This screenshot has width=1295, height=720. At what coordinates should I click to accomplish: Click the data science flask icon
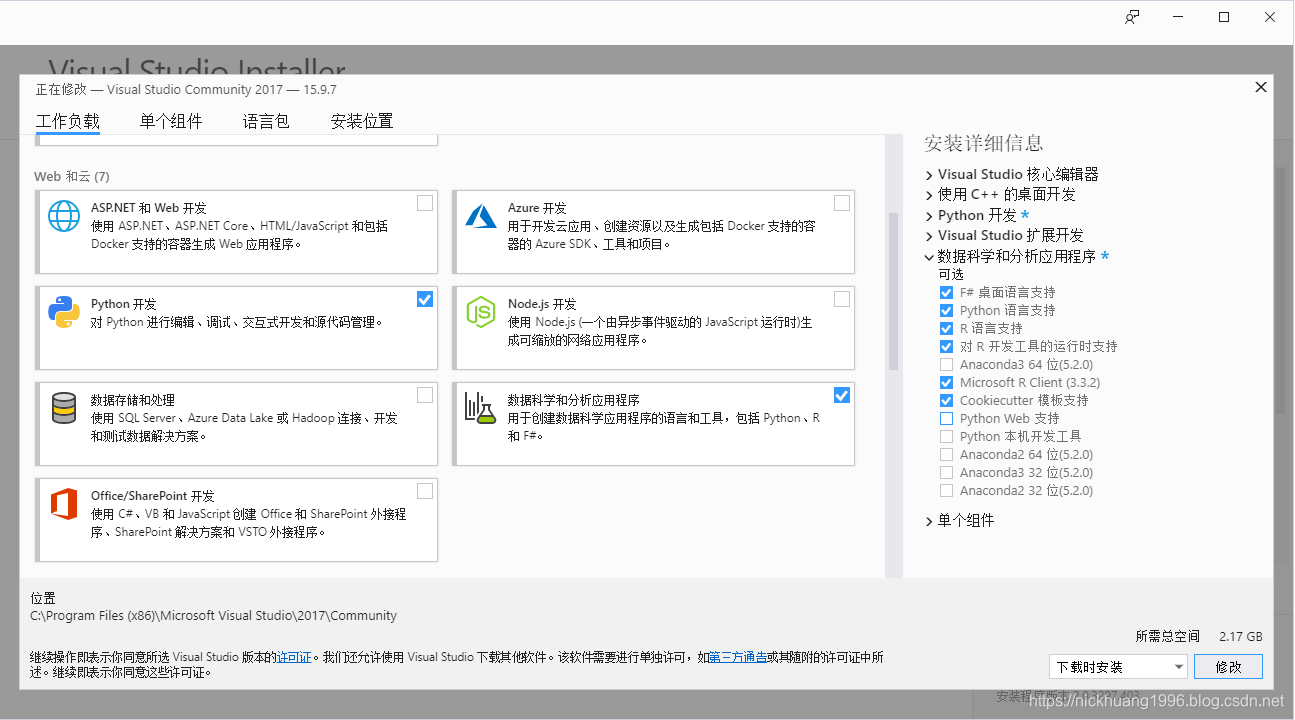click(x=481, y=408)
